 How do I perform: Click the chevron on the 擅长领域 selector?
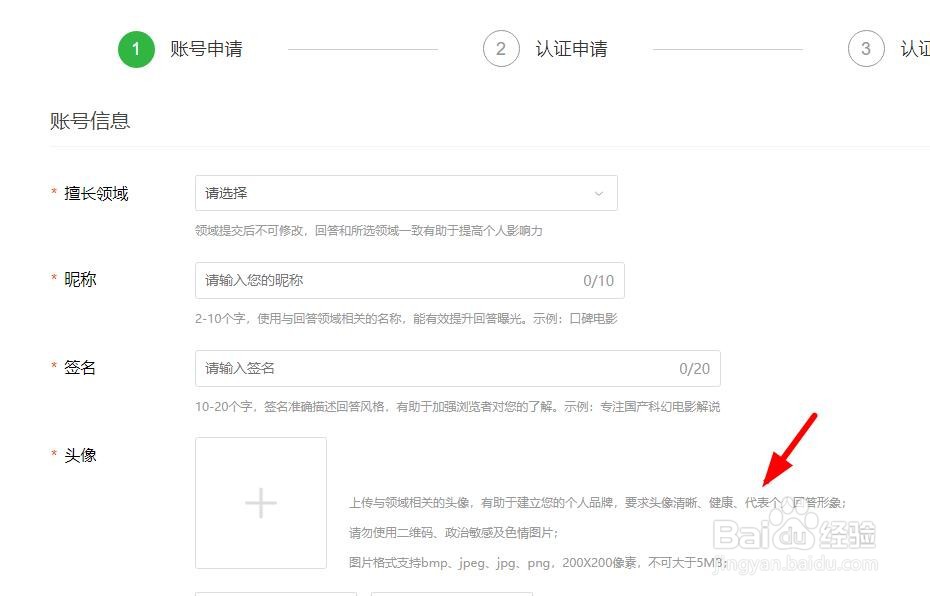597,193
